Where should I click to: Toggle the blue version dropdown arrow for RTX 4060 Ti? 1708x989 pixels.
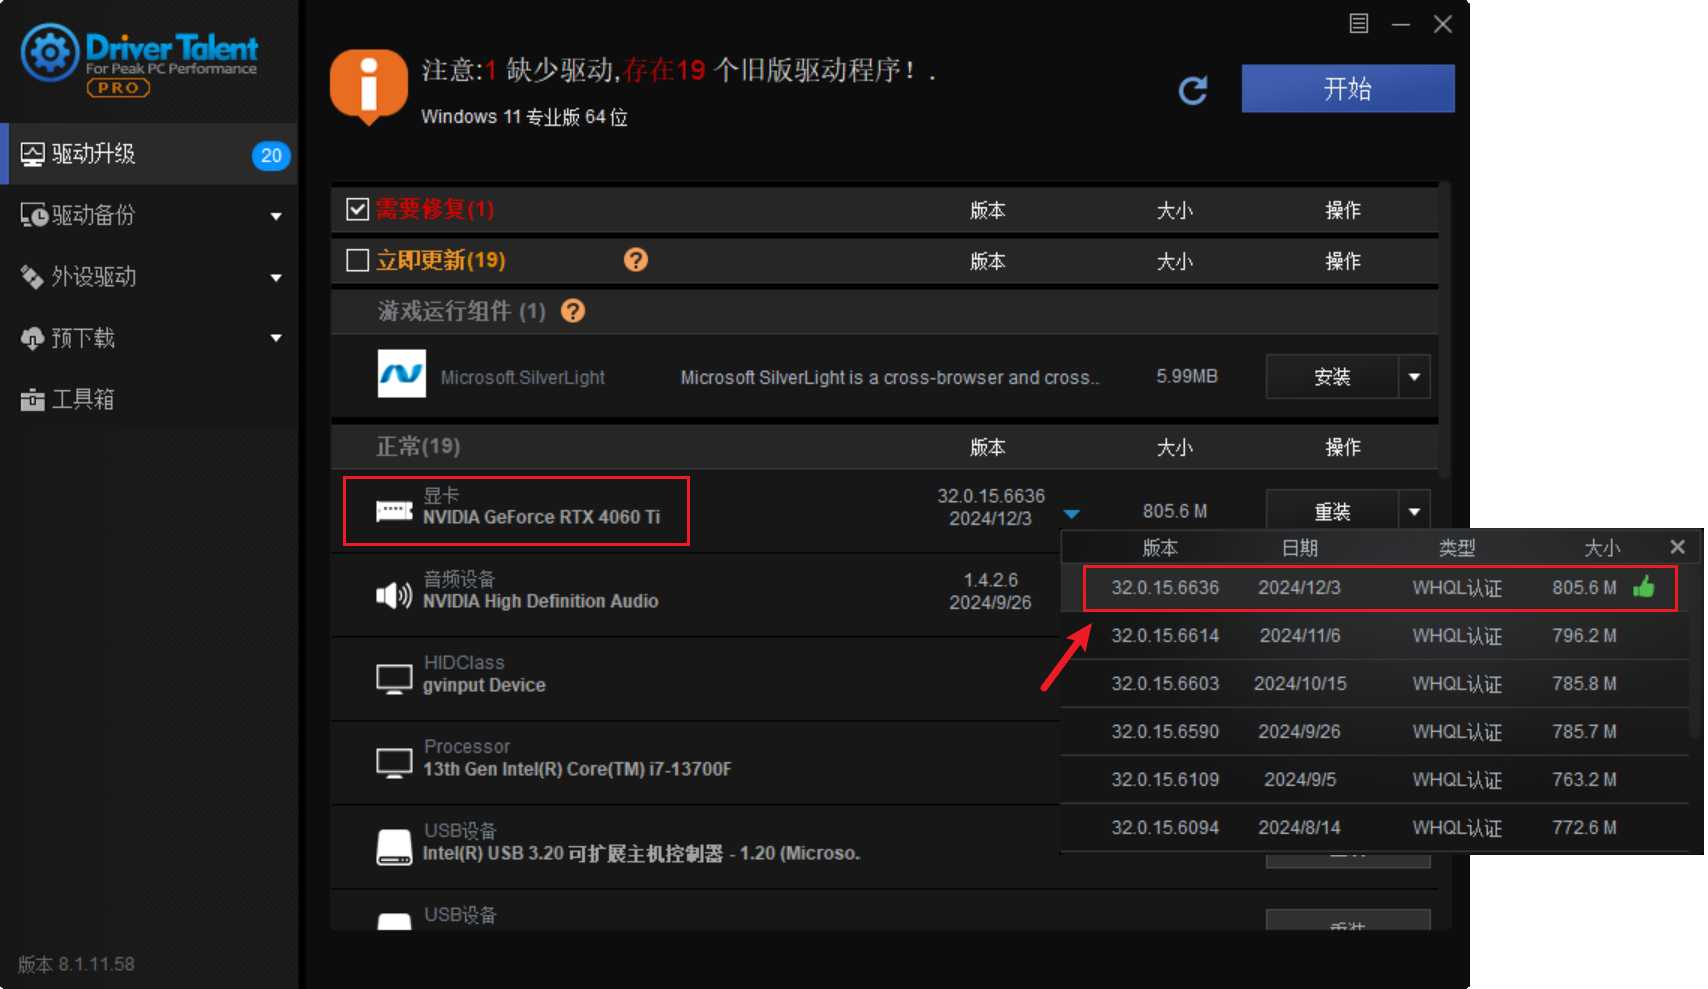point(1072,514)
